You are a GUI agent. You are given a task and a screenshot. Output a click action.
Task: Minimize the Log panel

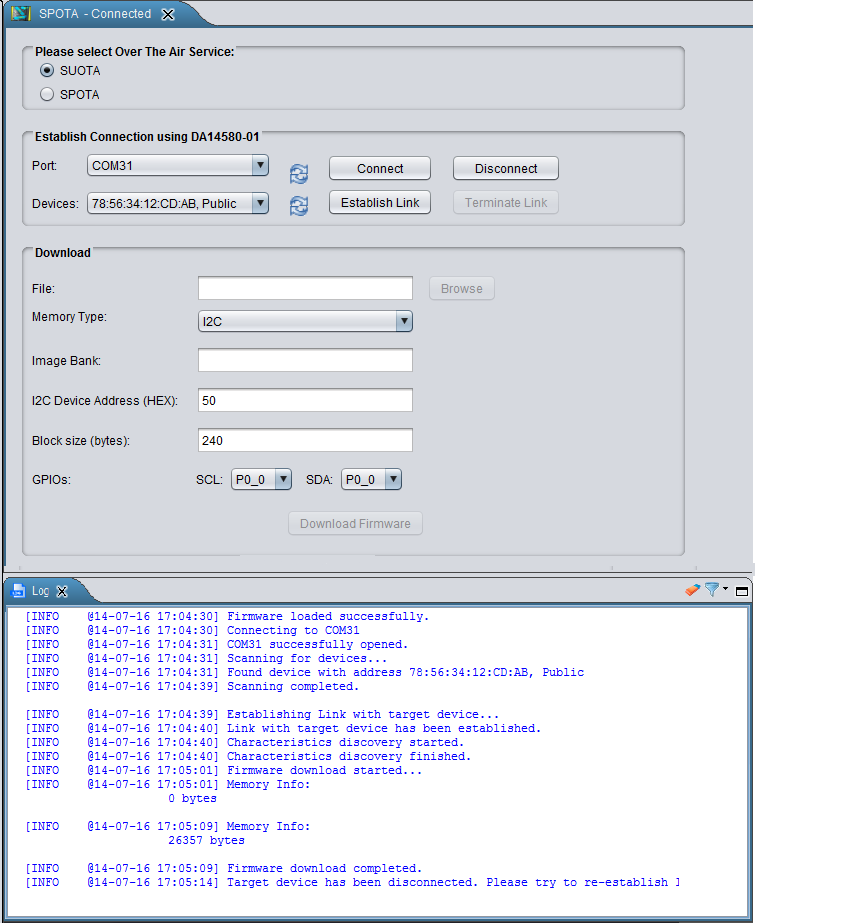click(x=742, y=591)
